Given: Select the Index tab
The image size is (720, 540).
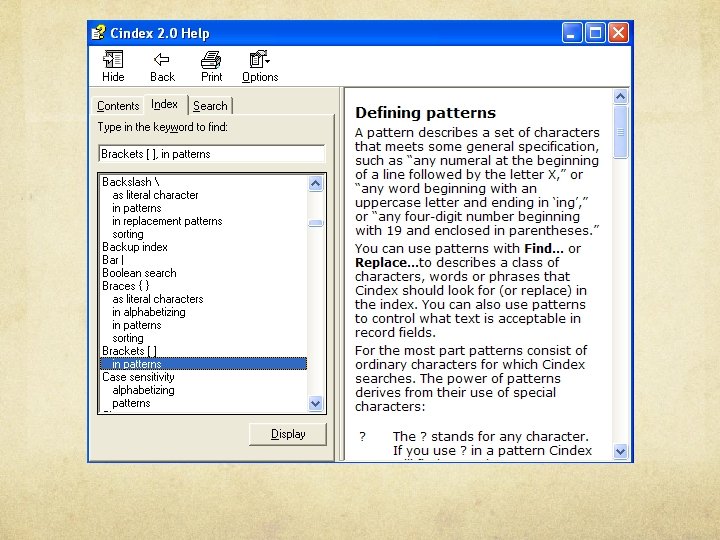Looking at the screenshot, I should [164, 104].
